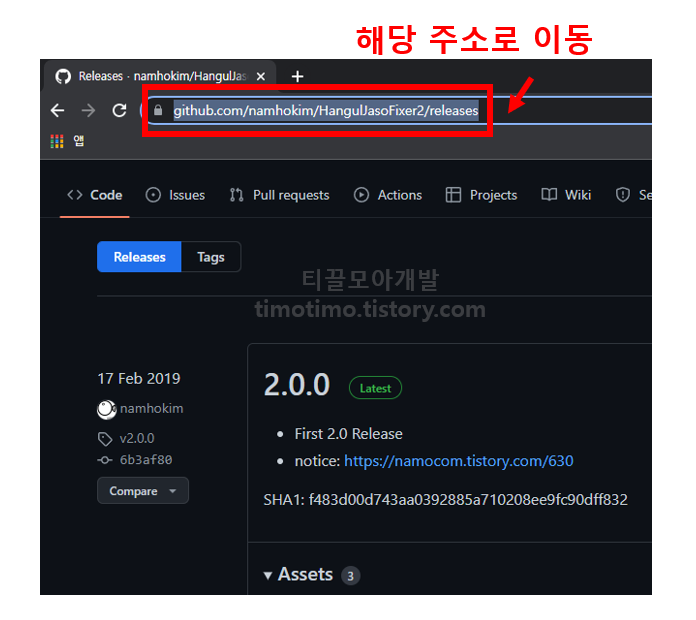Open the Compare dropdown

(142, 490)
